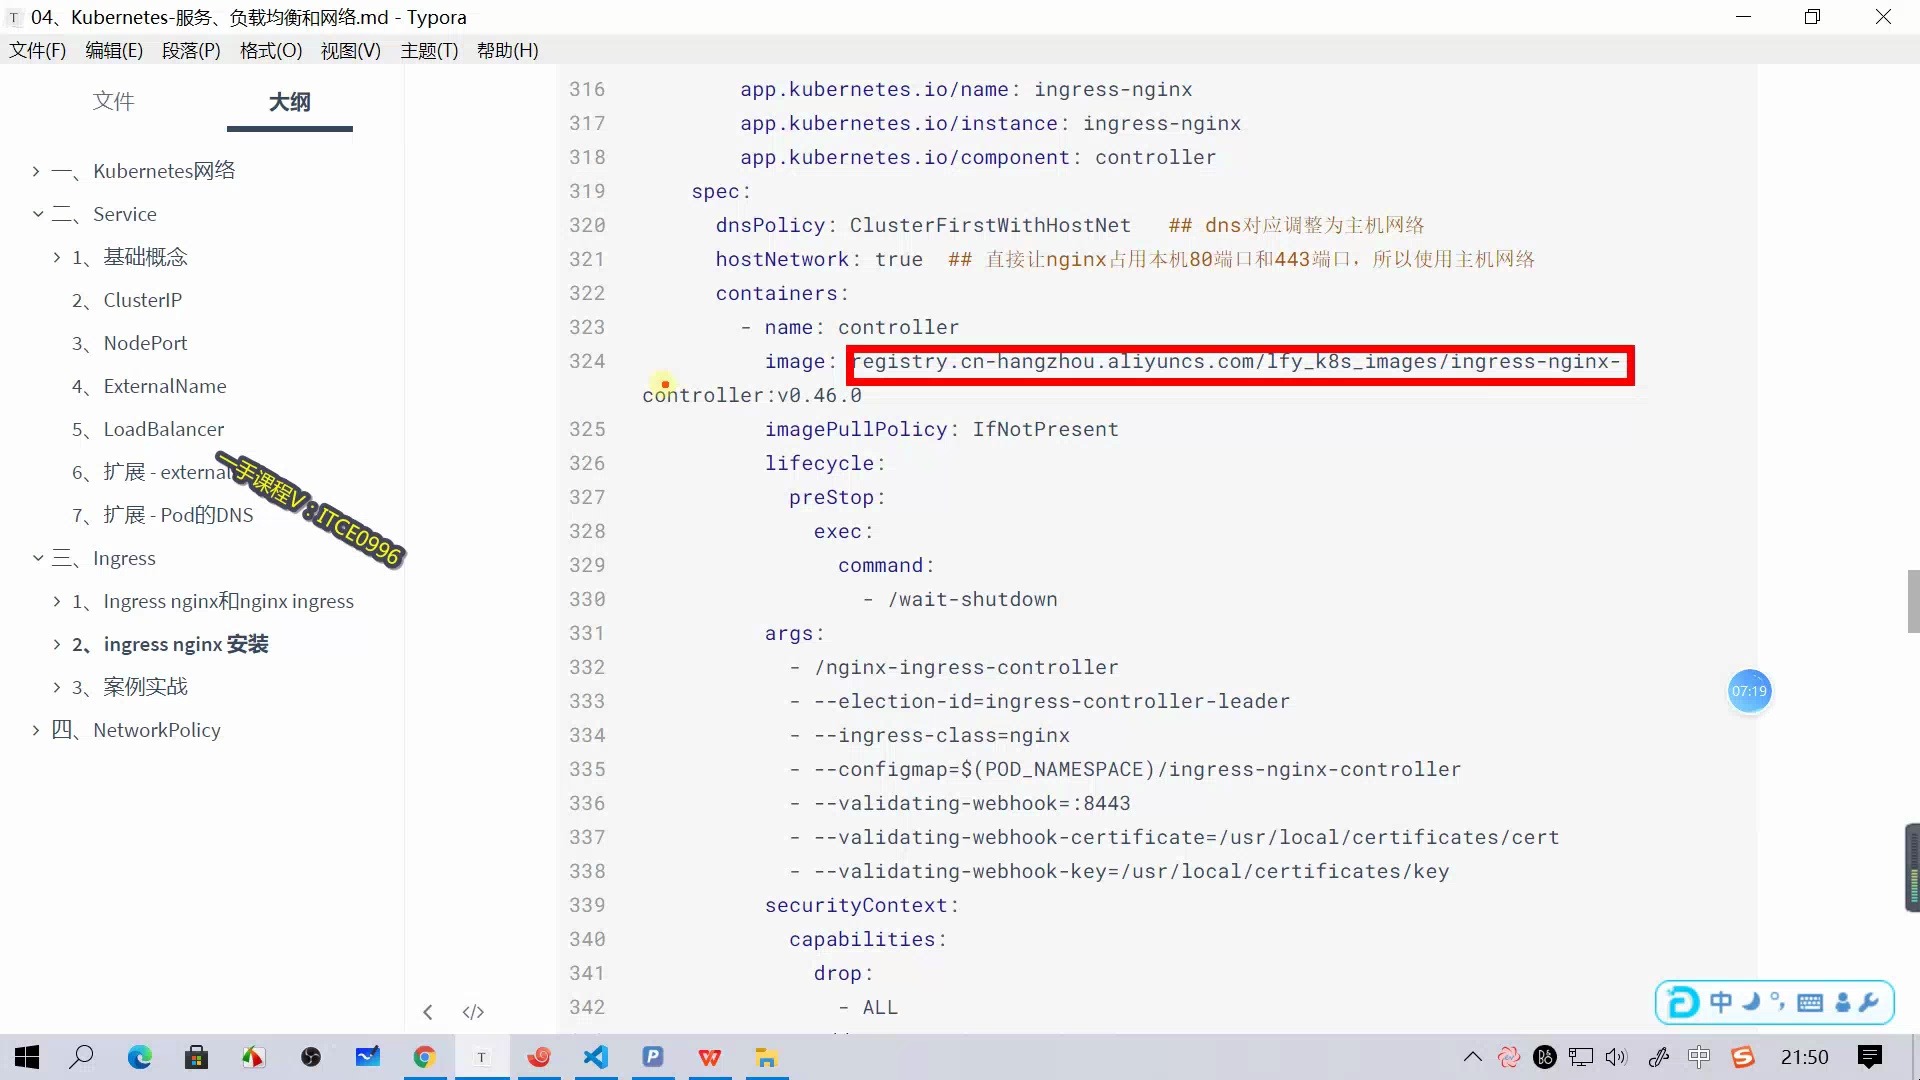The width and height of the screenshot is (1920, 1080).
Task: Switch to the 文件 sidebar tab
Action: pyautogui.click(x=113, y=101)
